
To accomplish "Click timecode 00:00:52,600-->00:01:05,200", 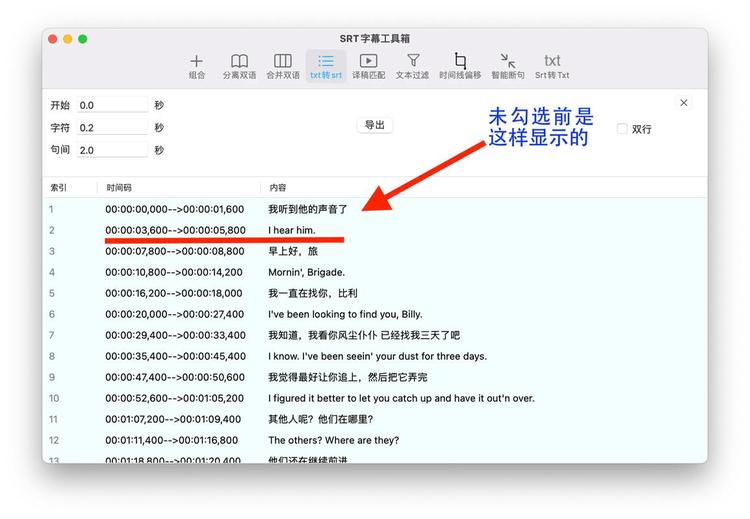I will [x=175, y=398].
